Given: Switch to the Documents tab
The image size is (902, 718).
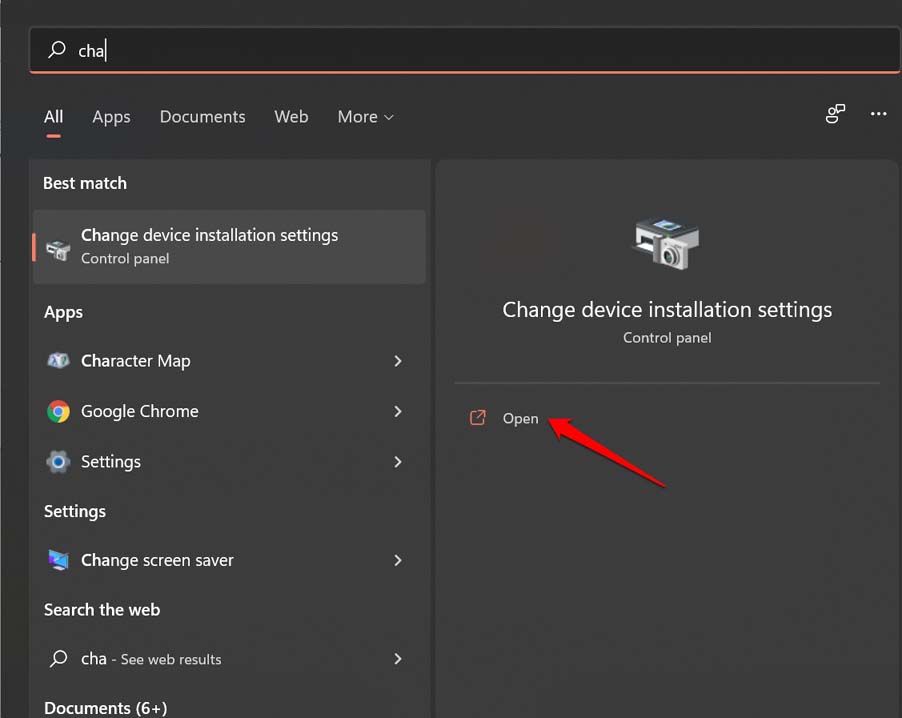Looking at the screenshot, I should click(x=202, y=117).
